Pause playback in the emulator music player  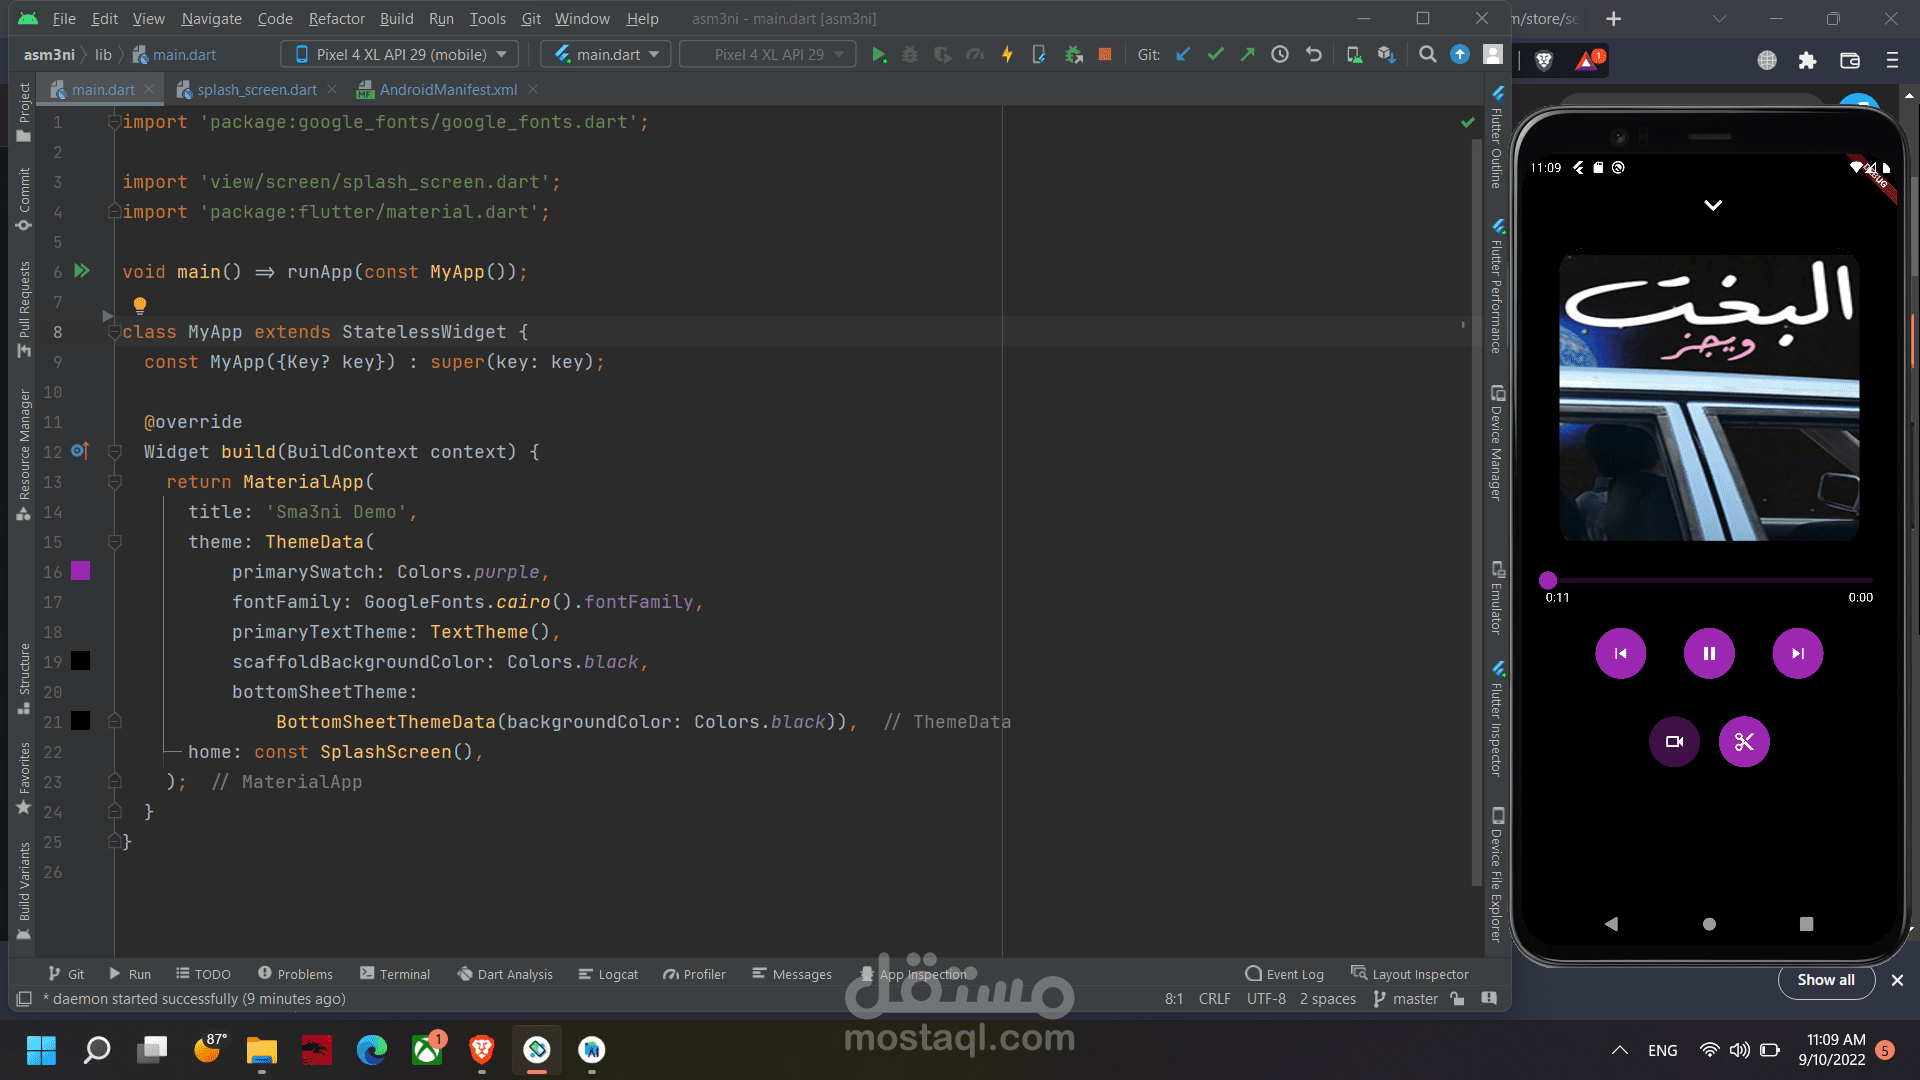pos(1709,654)
